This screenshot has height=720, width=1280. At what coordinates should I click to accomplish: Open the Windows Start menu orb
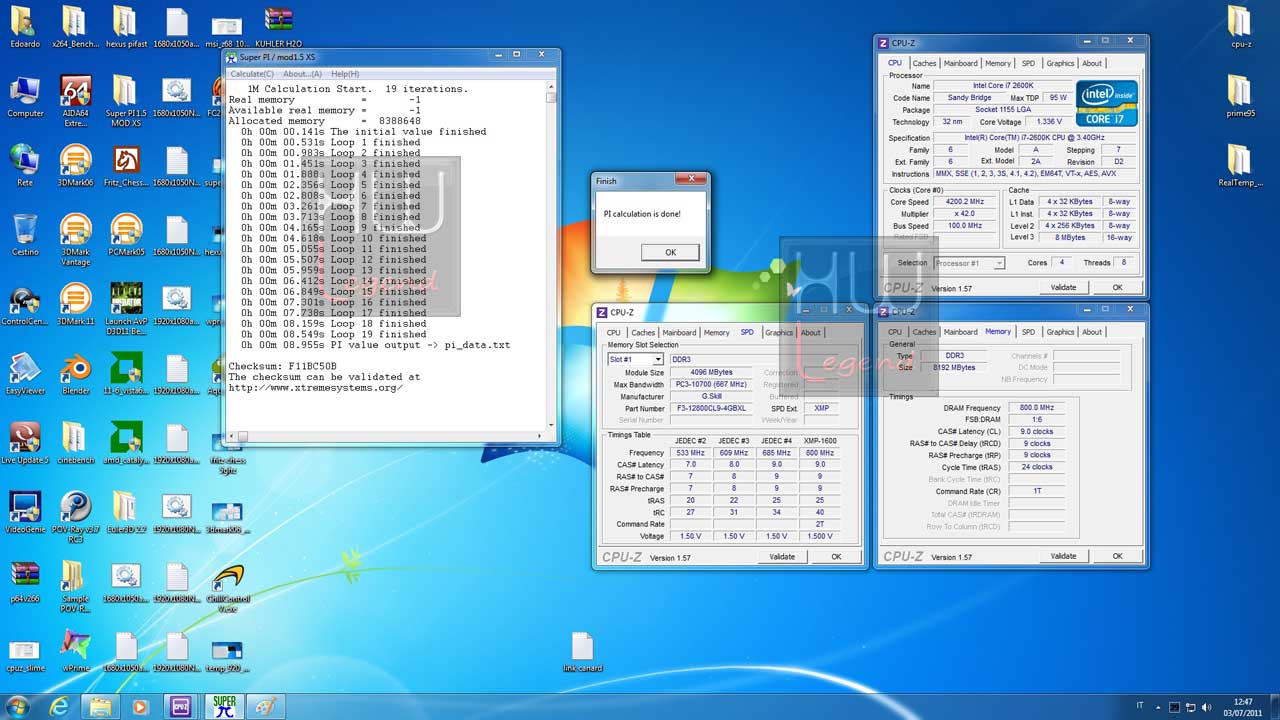pos(17,706)
